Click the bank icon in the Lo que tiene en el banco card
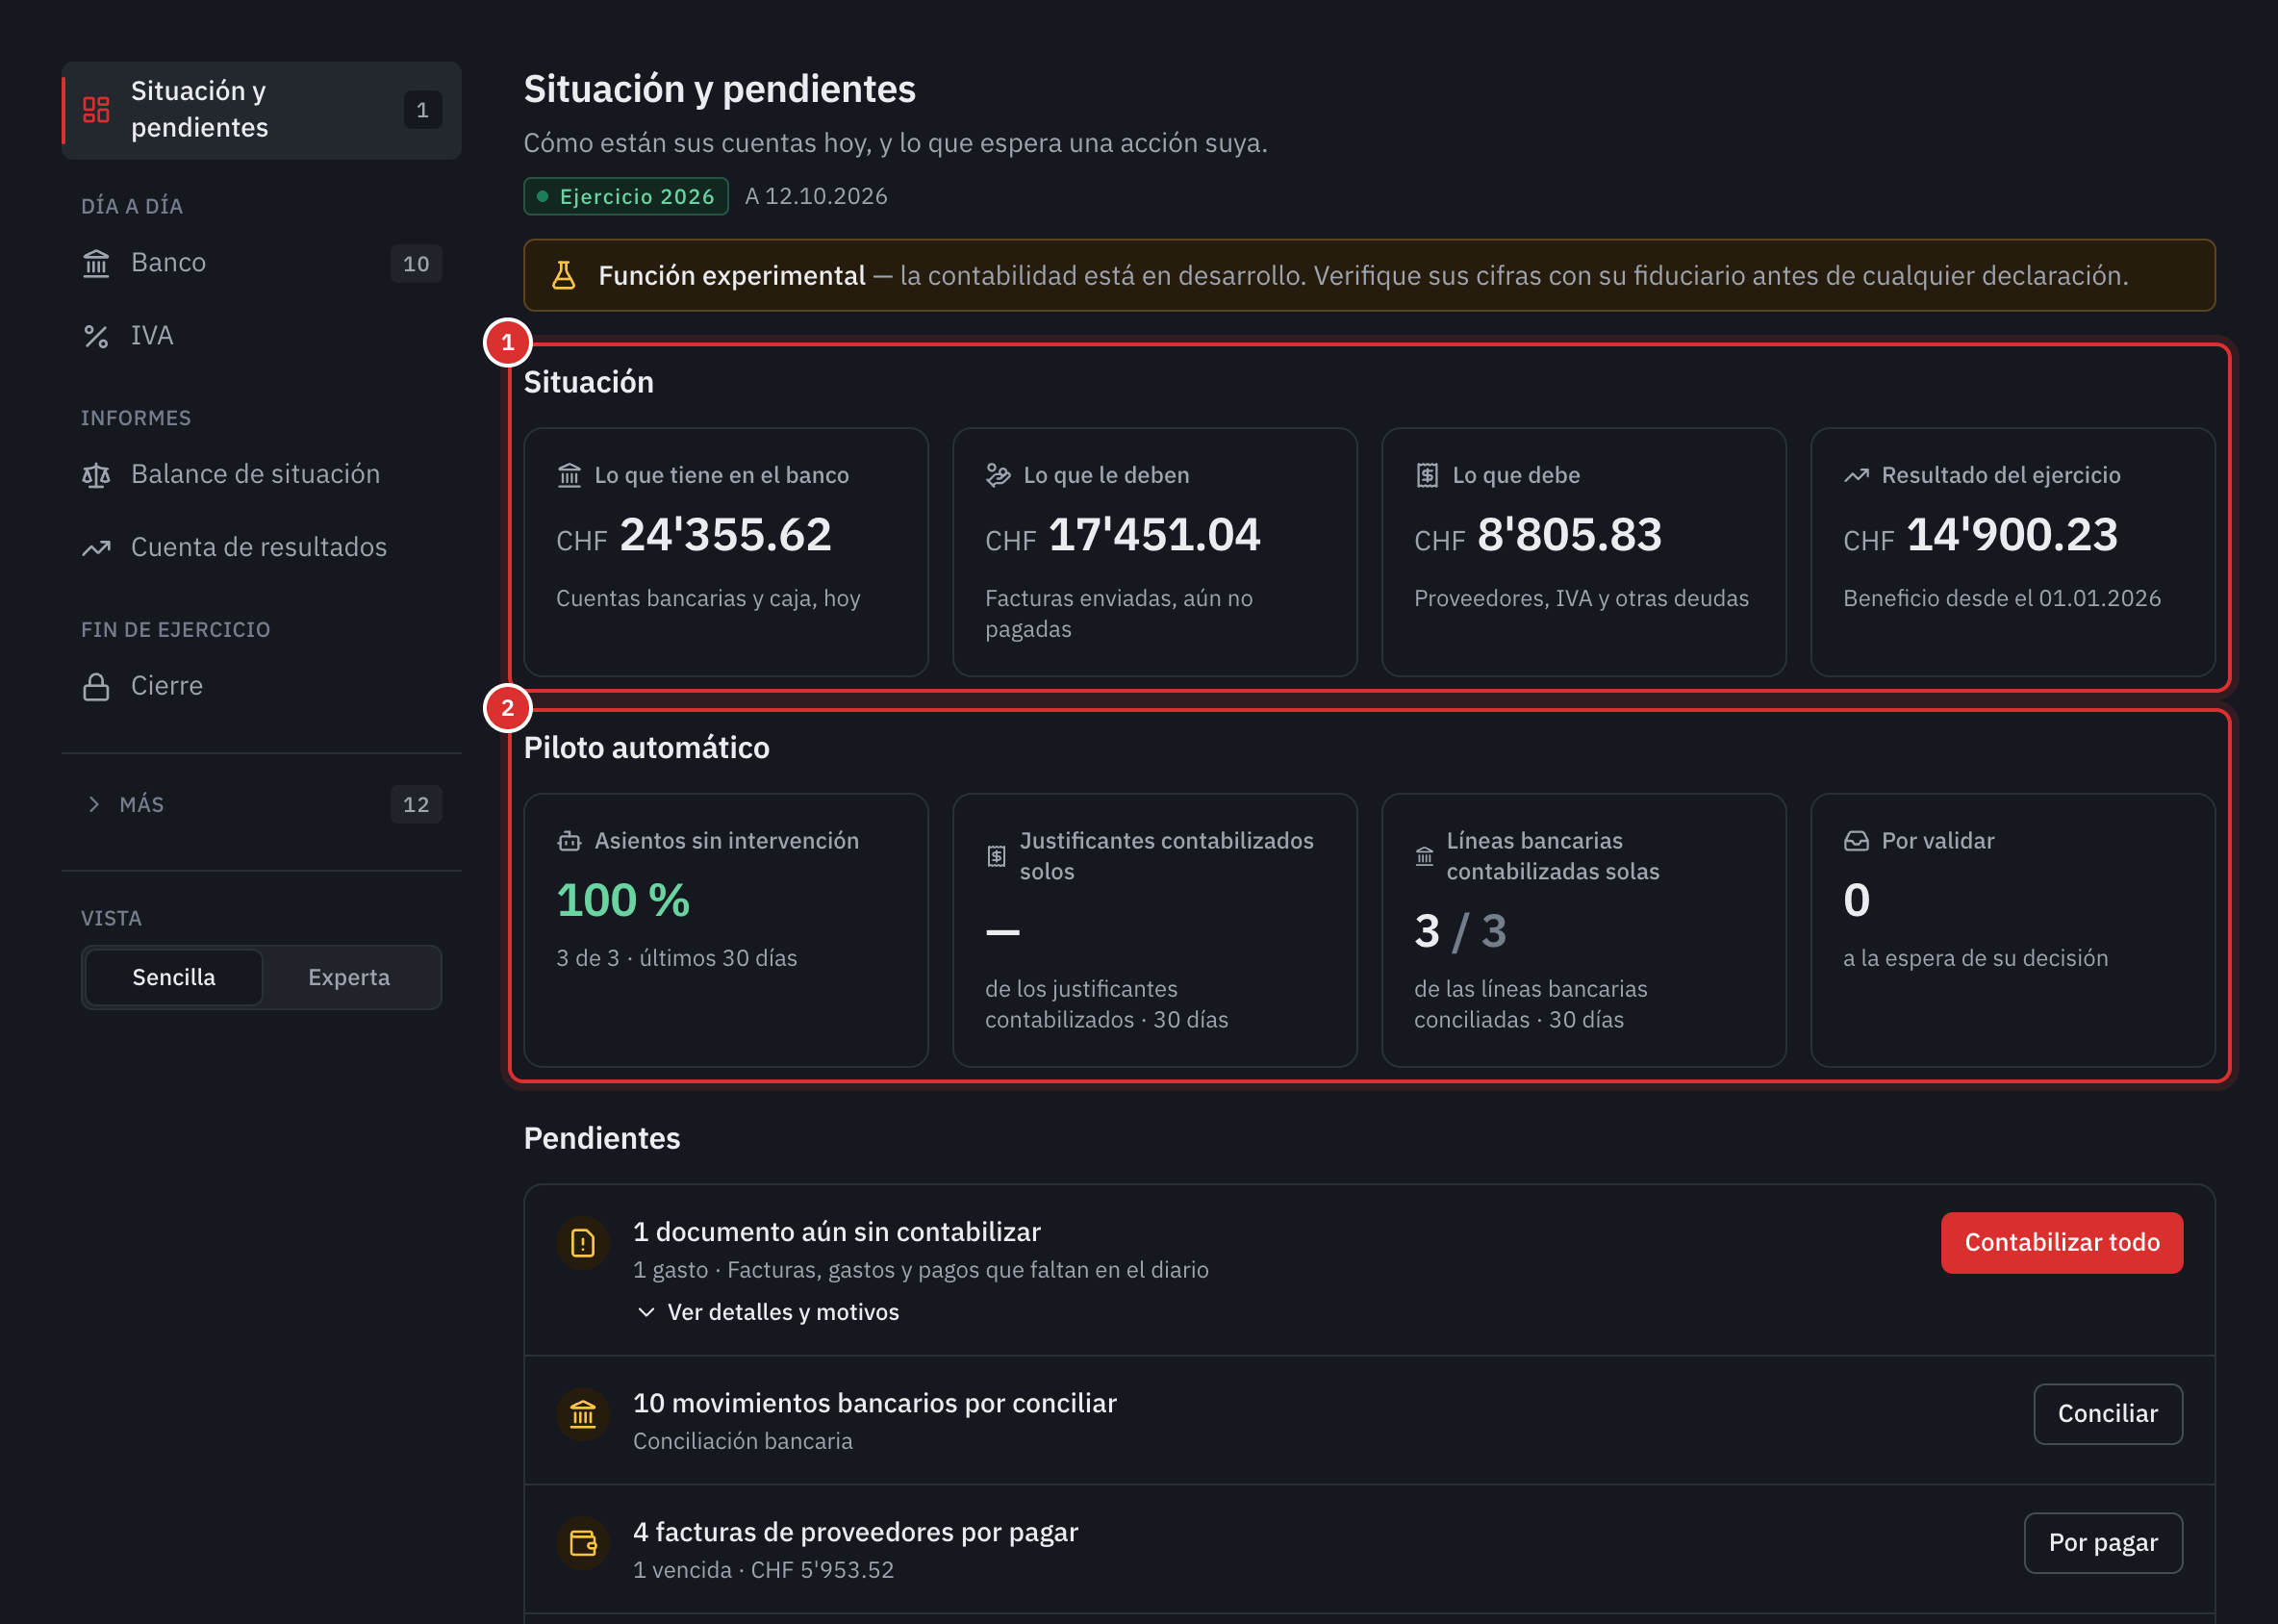Image resolution: width=2278 pixels, height=1624 pixels. pyautogui.click(x=569, y=475)
